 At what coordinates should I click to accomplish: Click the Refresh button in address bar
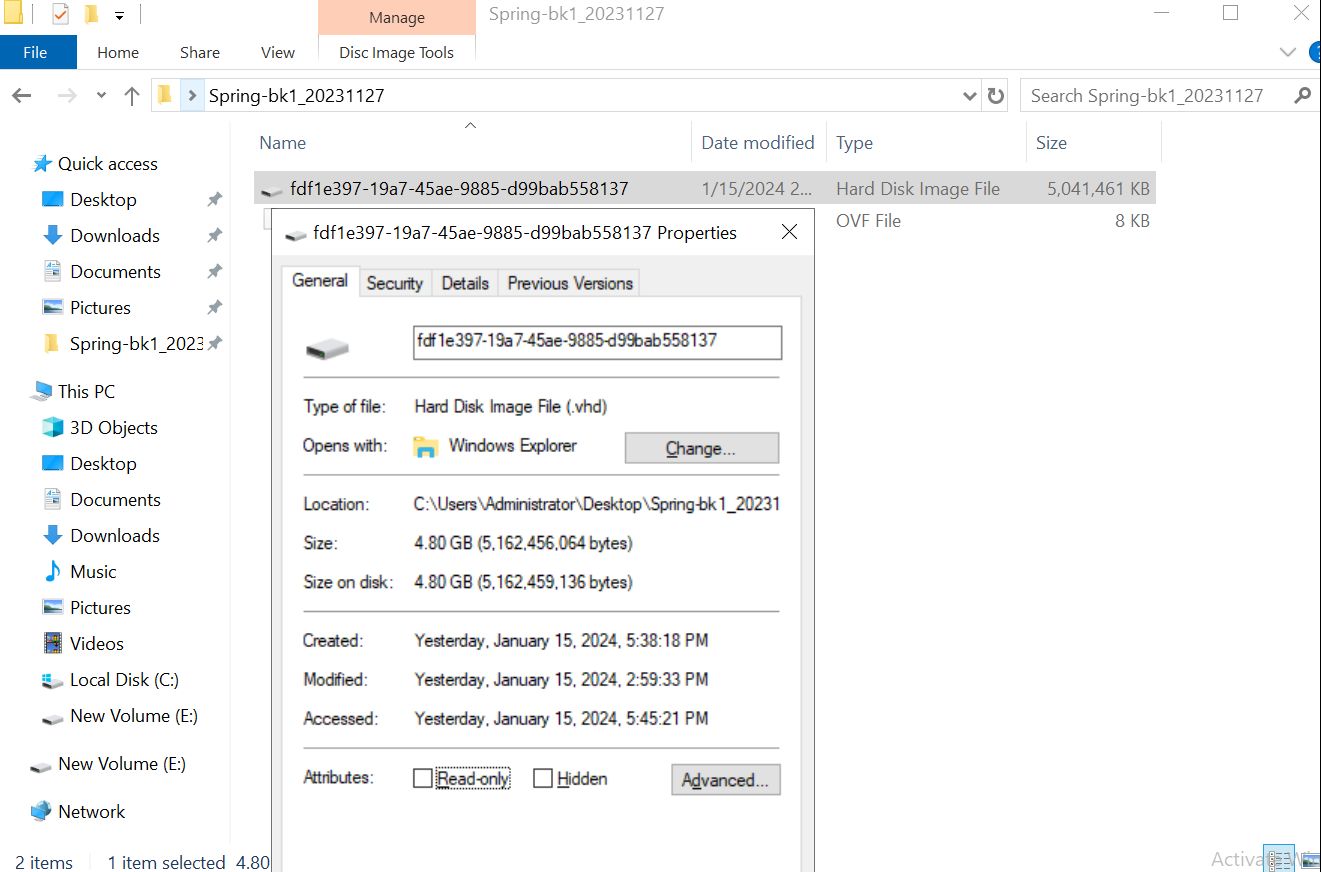pos(995,96)
